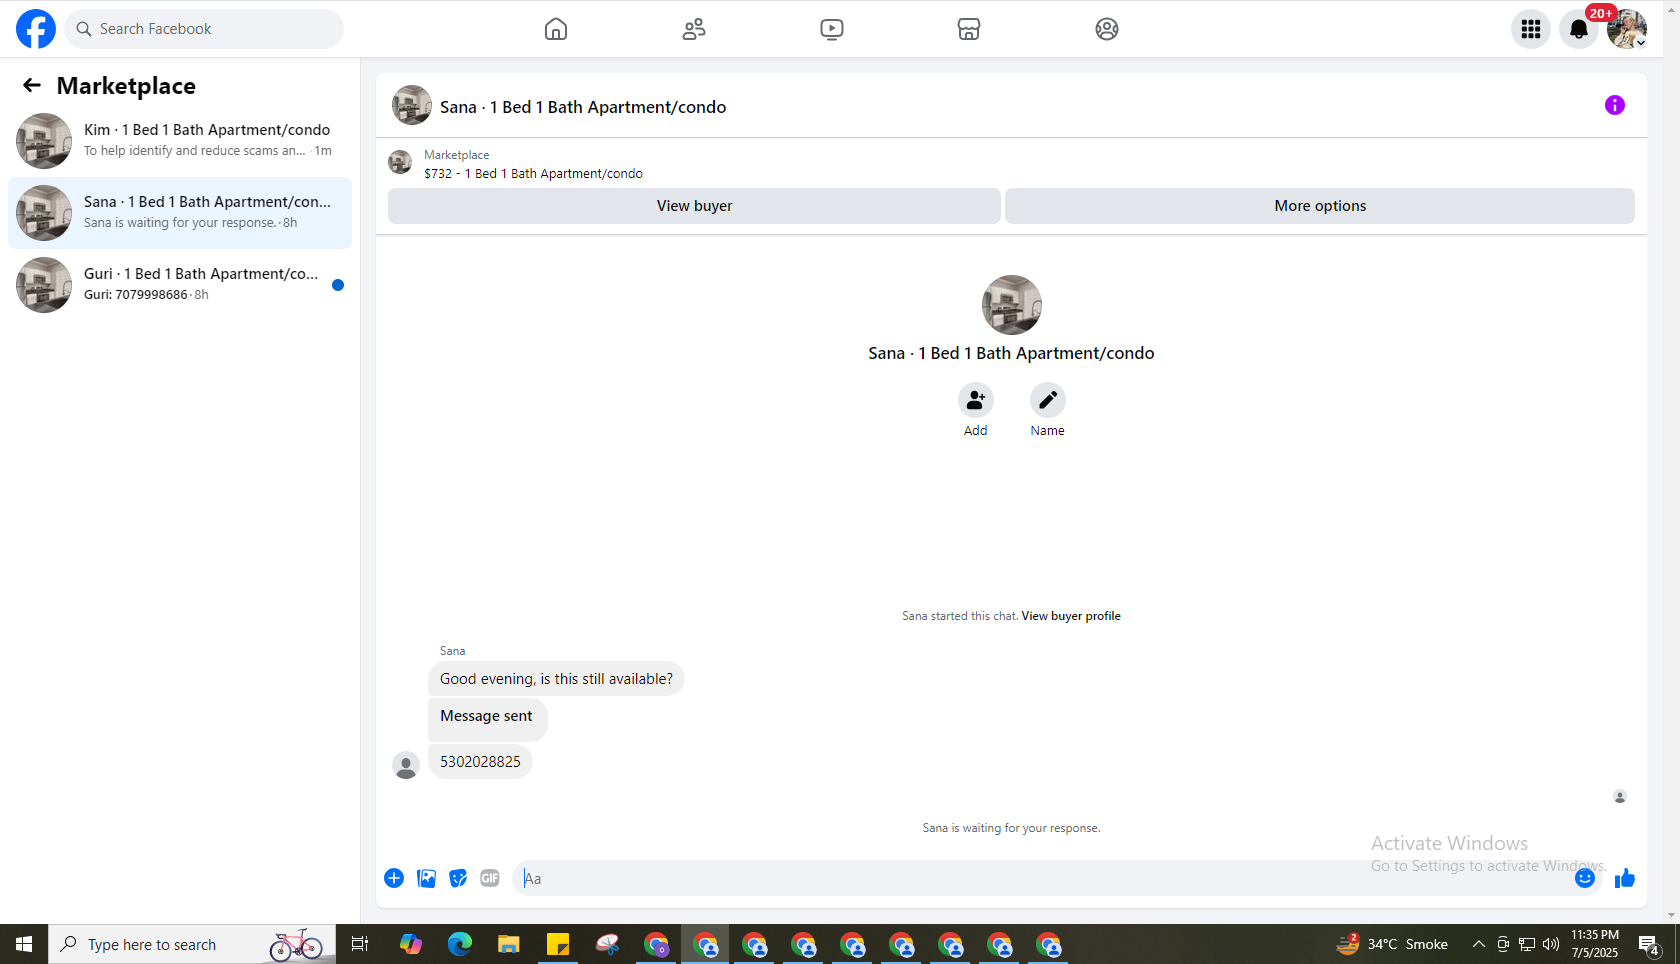Click the sender avatar beside 5302028825
The height and width of the screenshot is (964, 1680).
[406, 766]
